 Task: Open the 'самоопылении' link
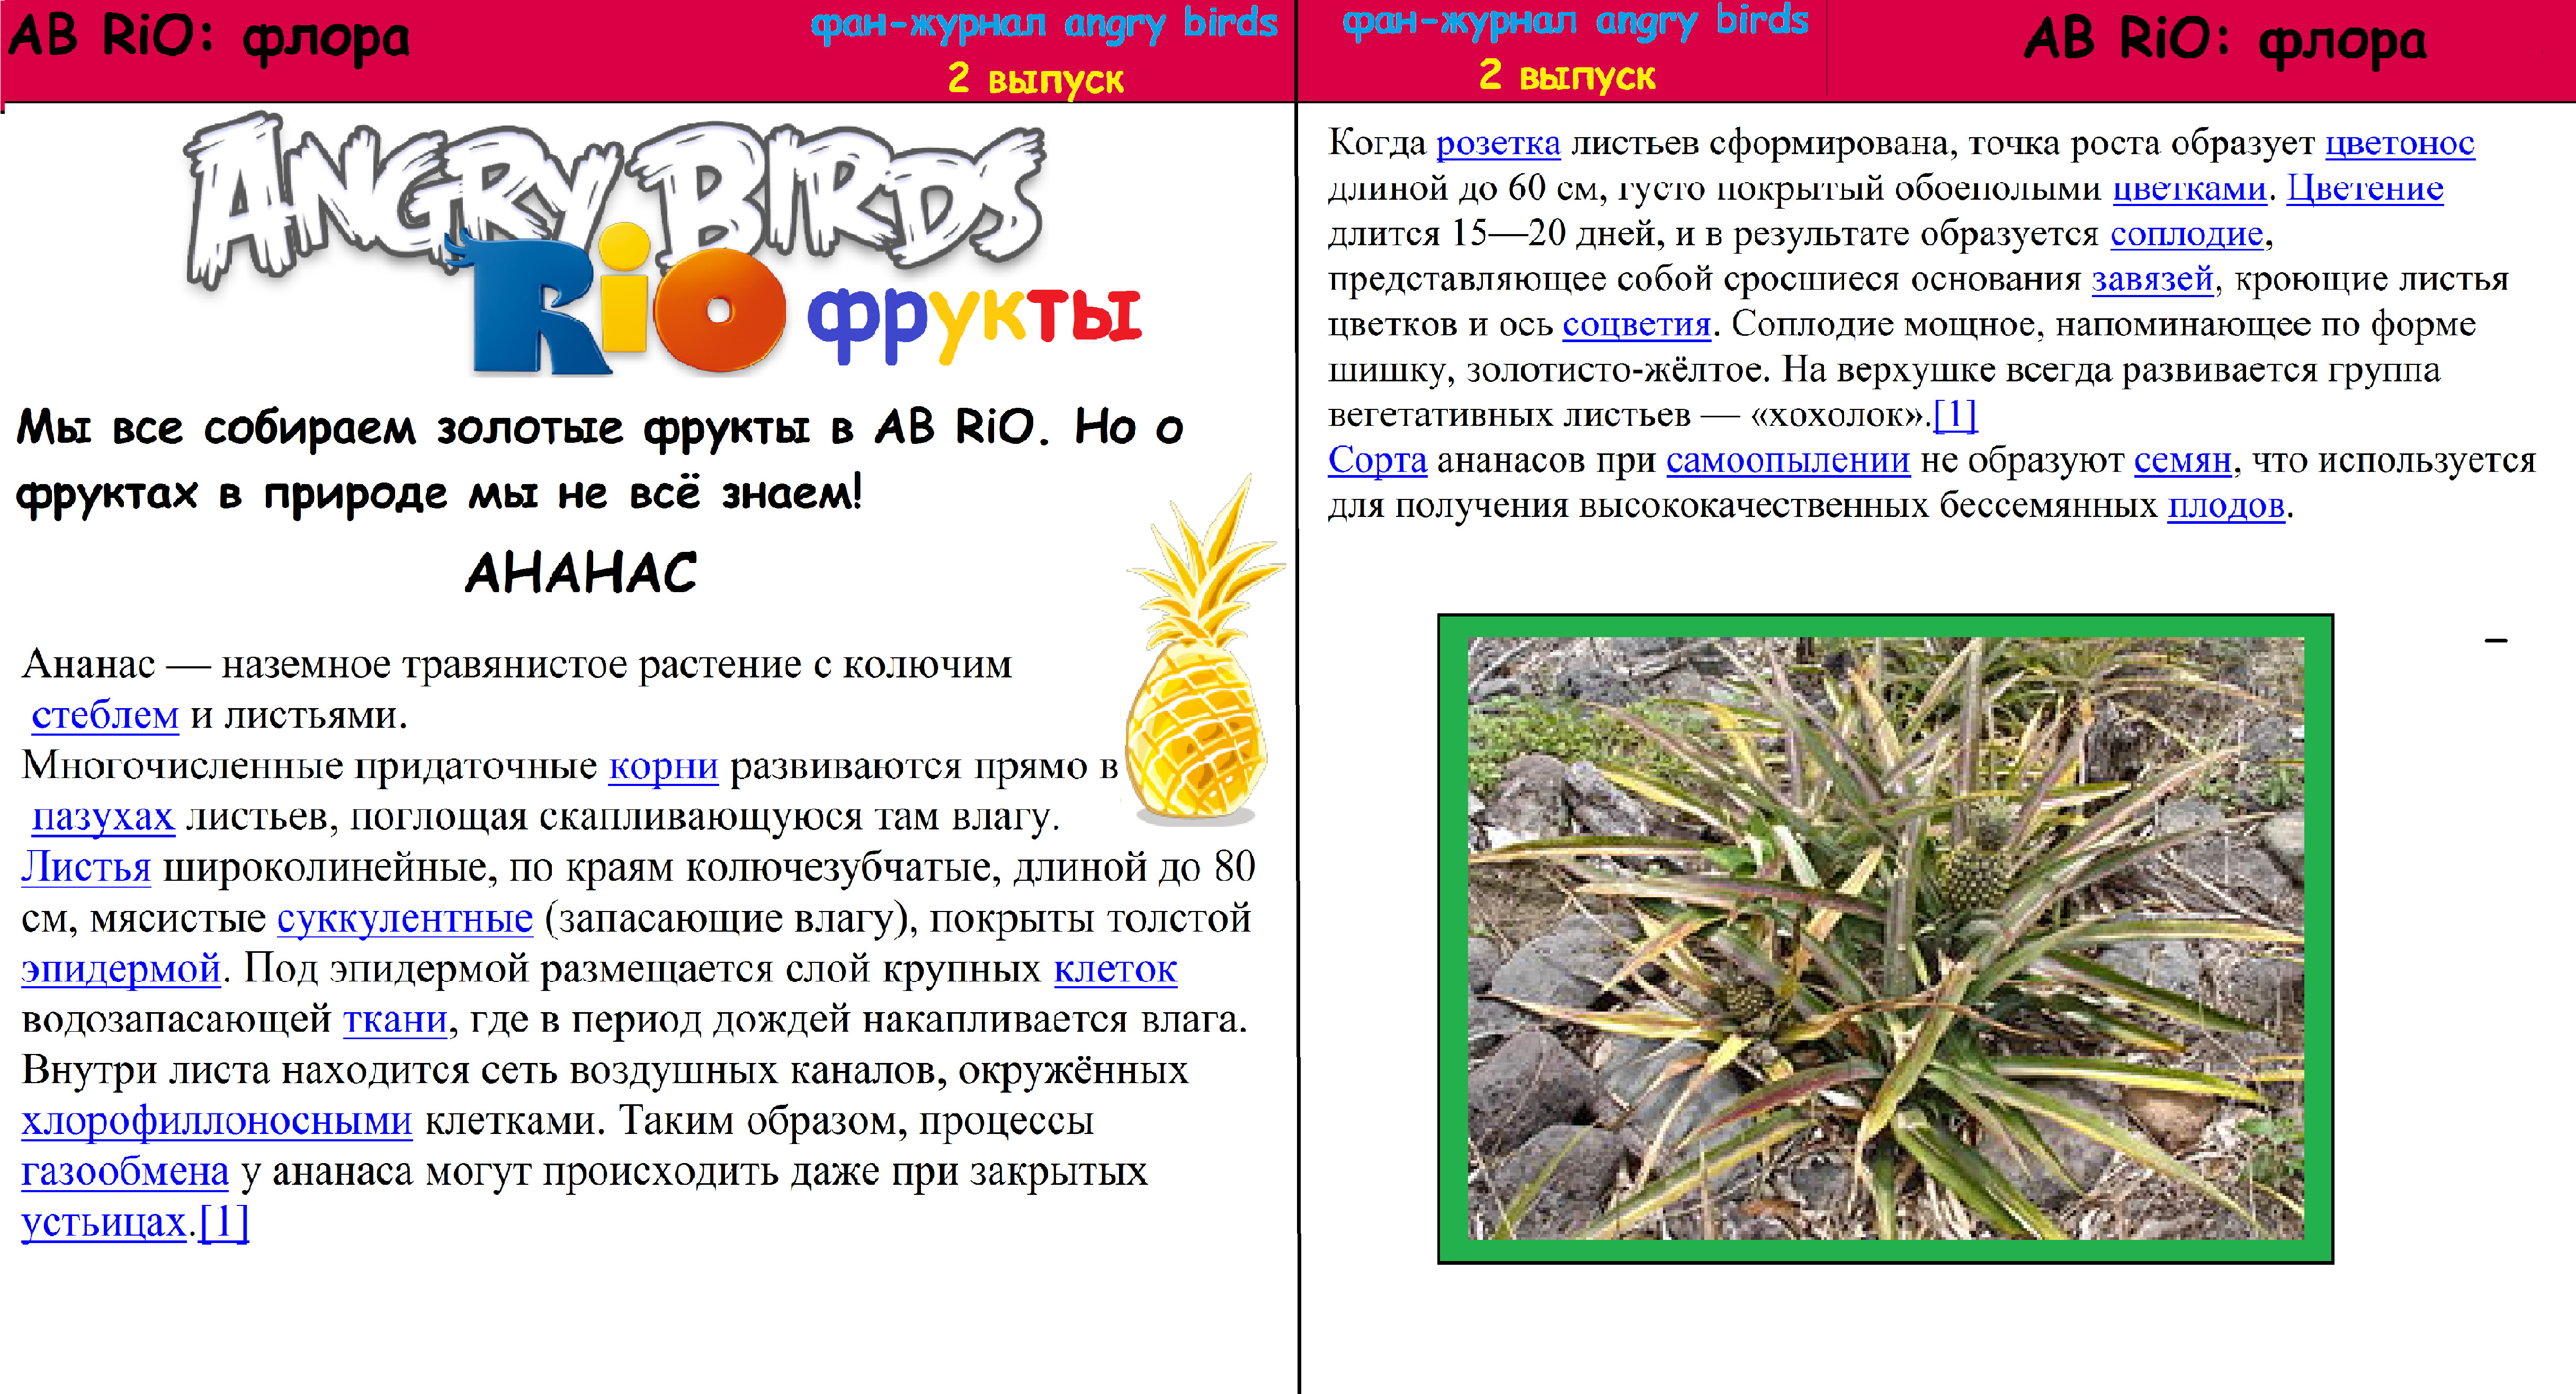tap(1787, 461)
